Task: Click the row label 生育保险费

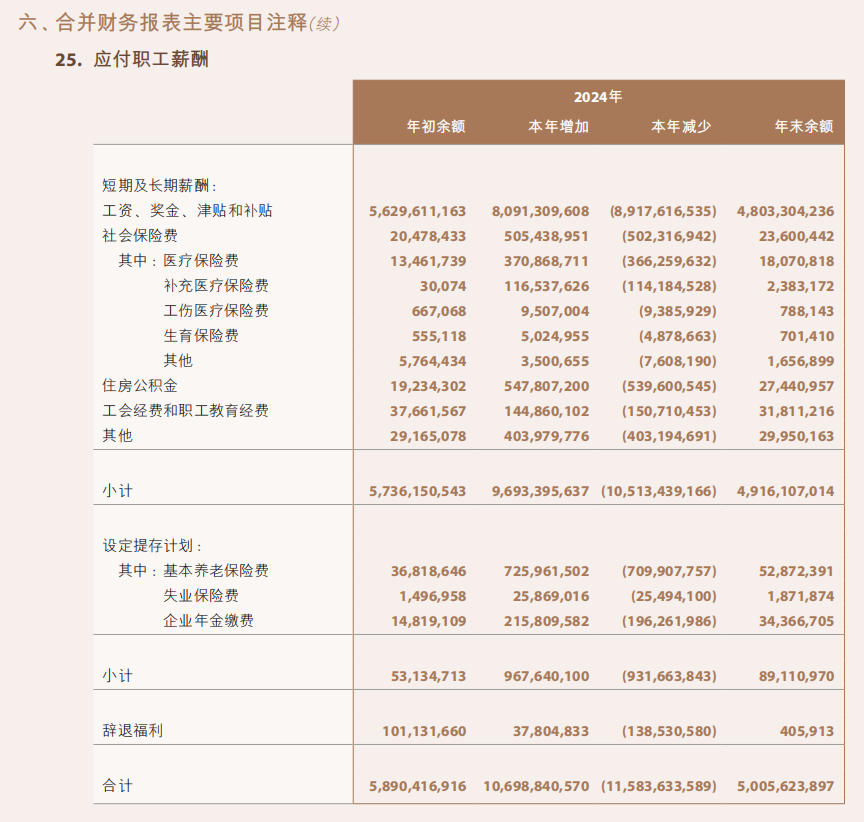Action: point(201,336)
